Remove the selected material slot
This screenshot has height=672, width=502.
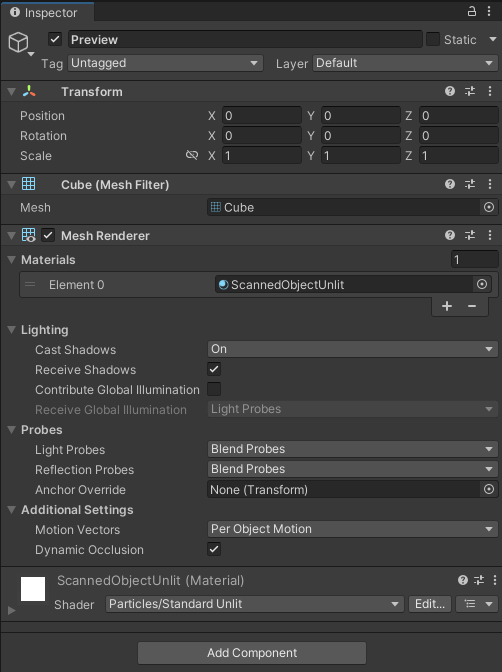coord(472,306)
